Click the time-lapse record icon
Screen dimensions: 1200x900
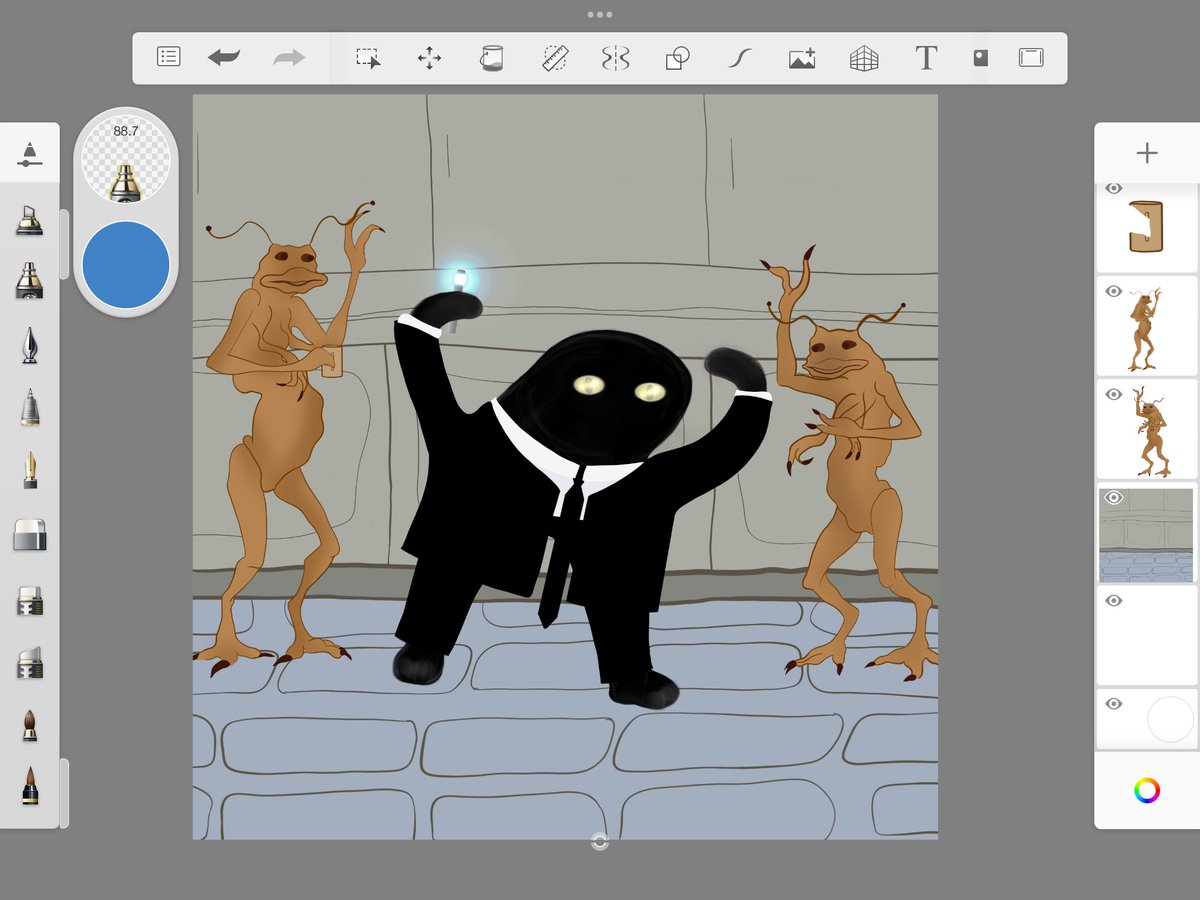point(980,58)
